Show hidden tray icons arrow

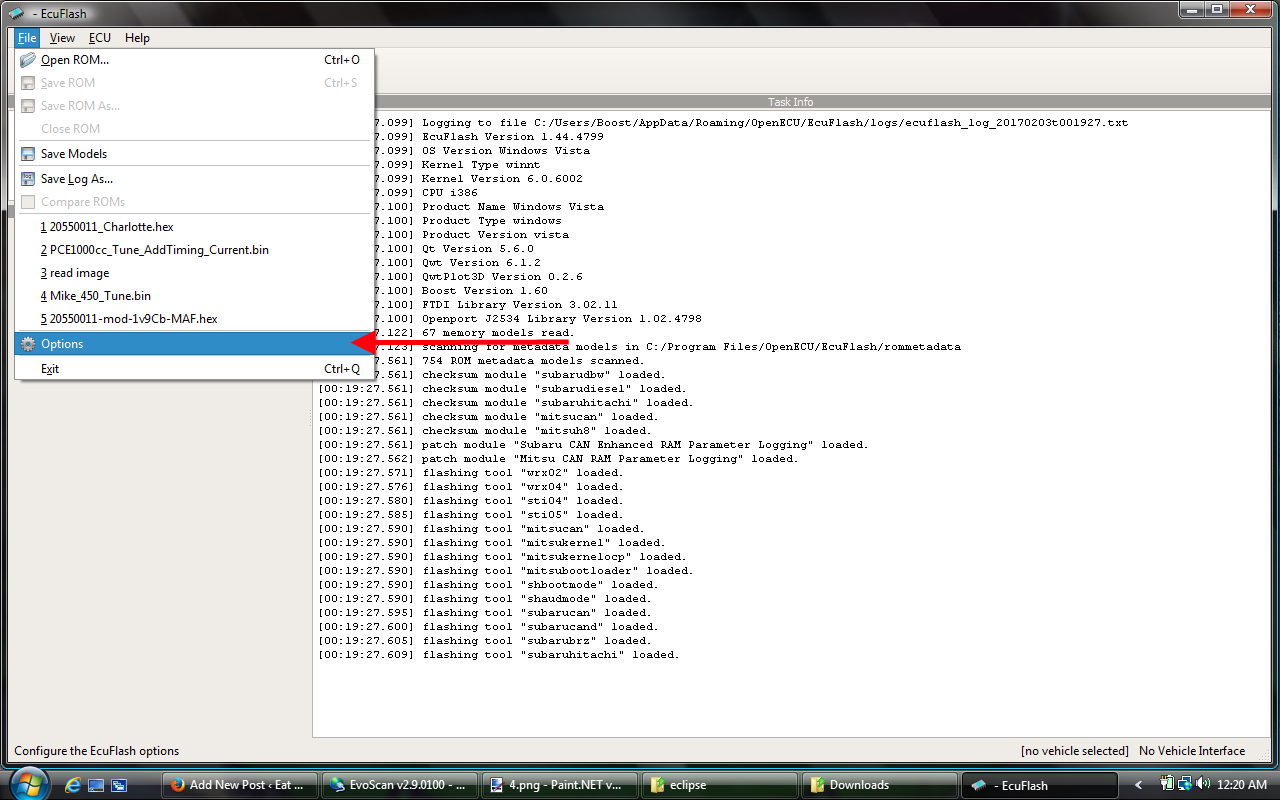[x=1139, y=785]
